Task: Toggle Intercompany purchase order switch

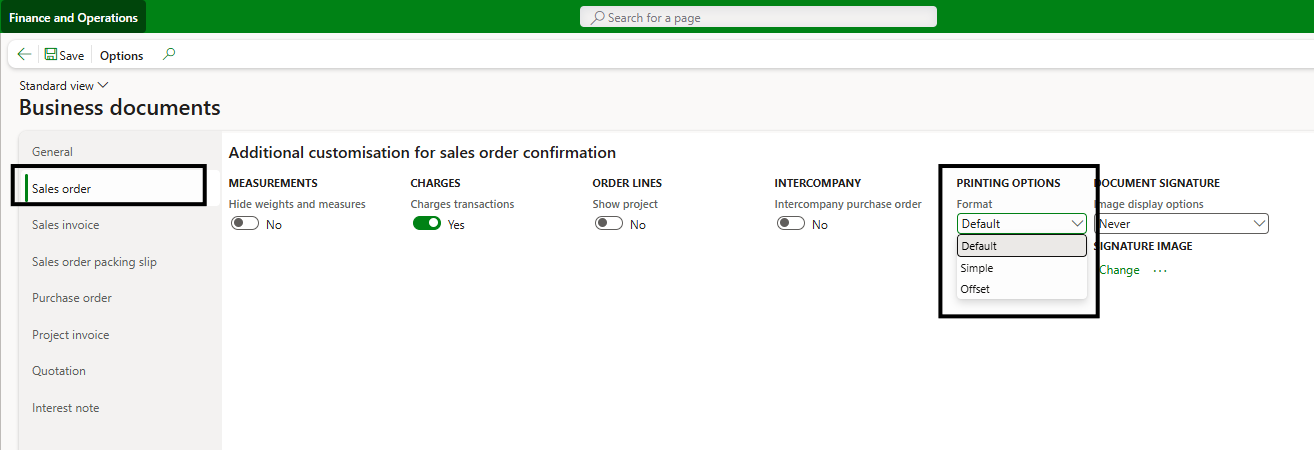Action: pyautogui.click(x=791, y=224)
